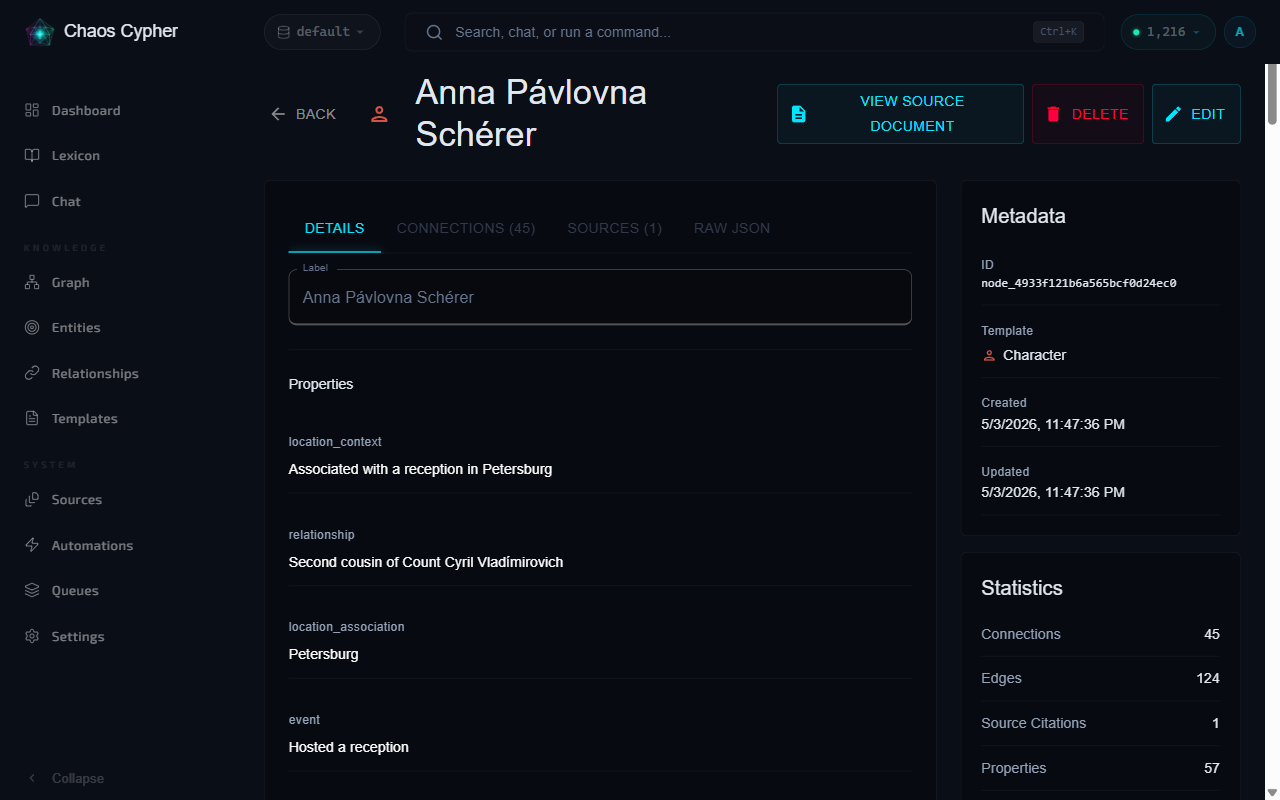
Task: Click the Collapse sidebar chevron icon
Action: (32, 778)
